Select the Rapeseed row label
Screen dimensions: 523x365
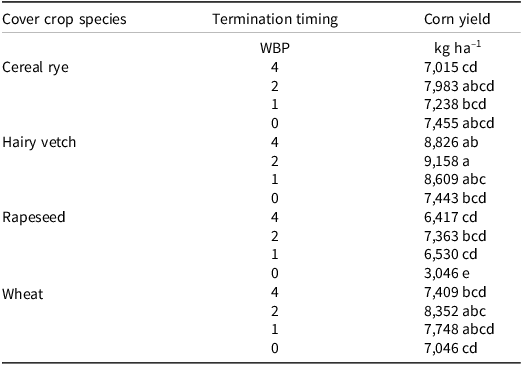pos(34,218)
